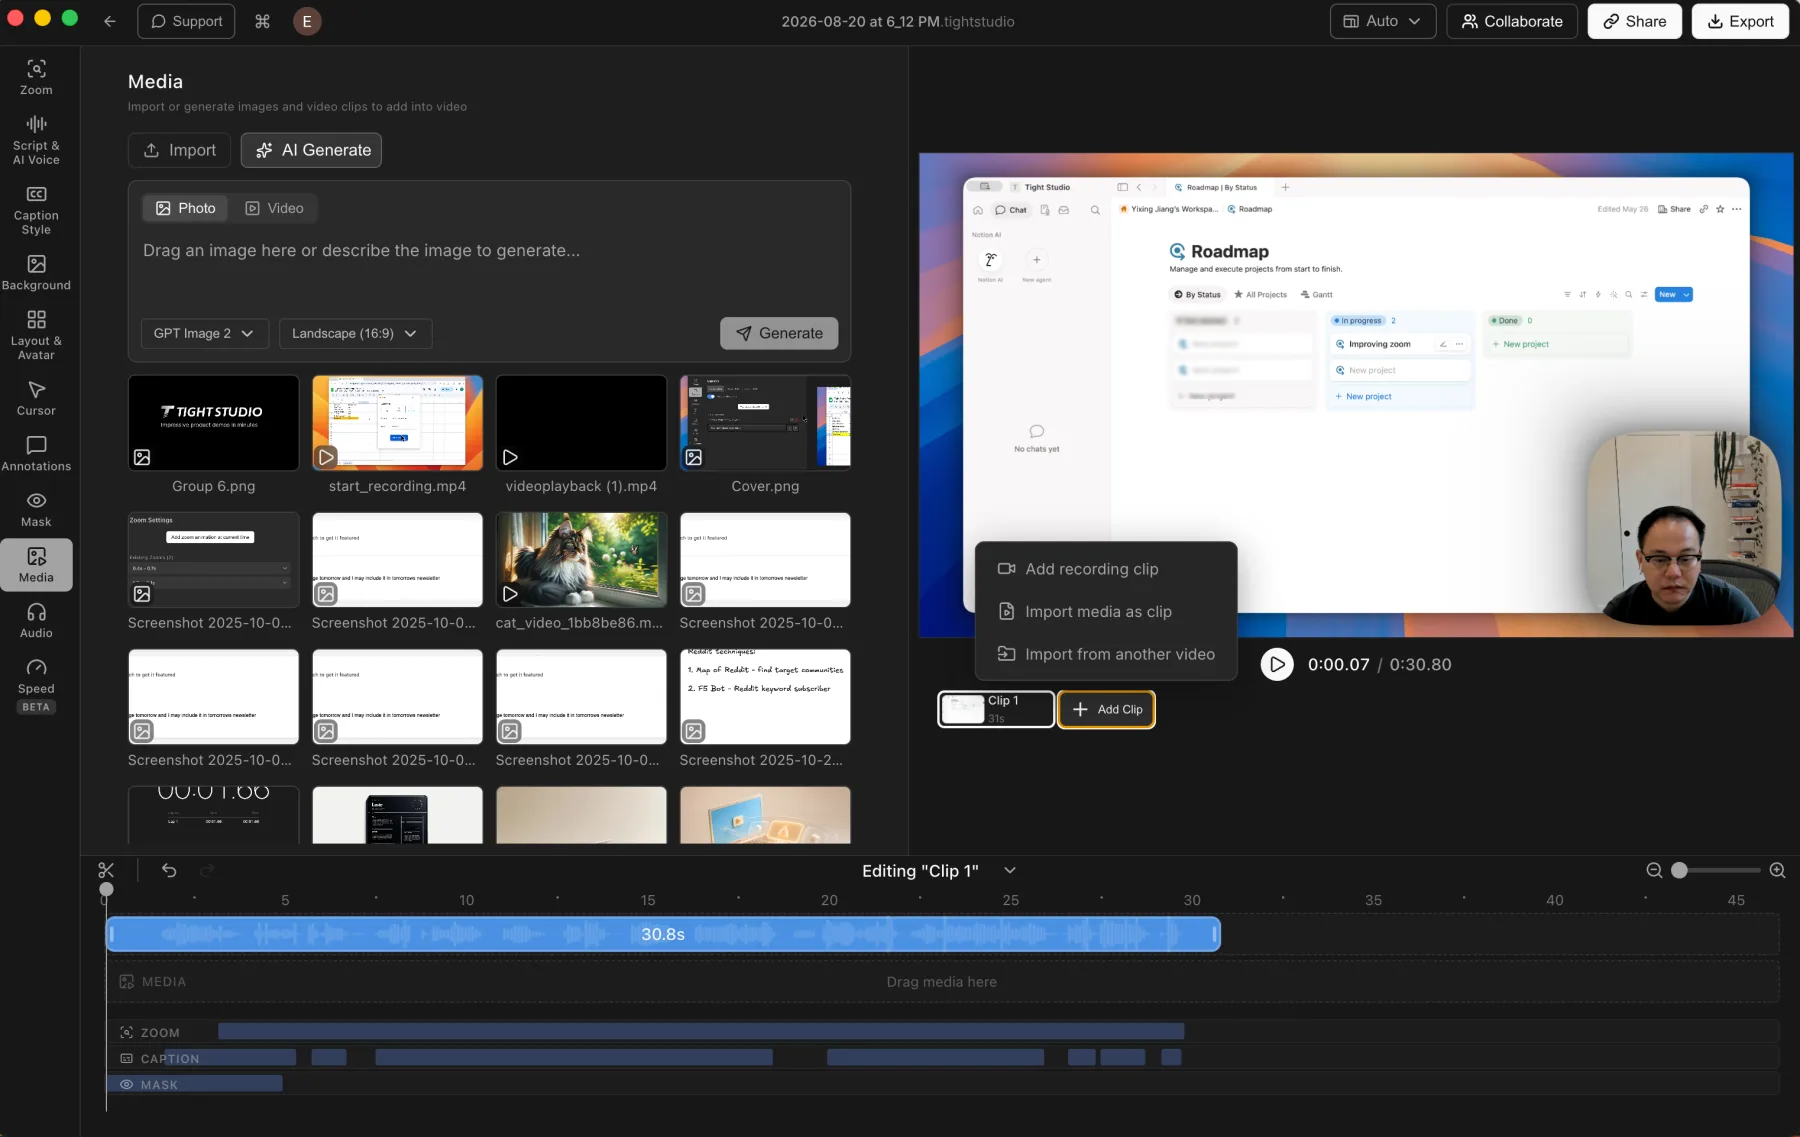
Task: Open Script & AI Voice panel
Action: coord(36,139)
